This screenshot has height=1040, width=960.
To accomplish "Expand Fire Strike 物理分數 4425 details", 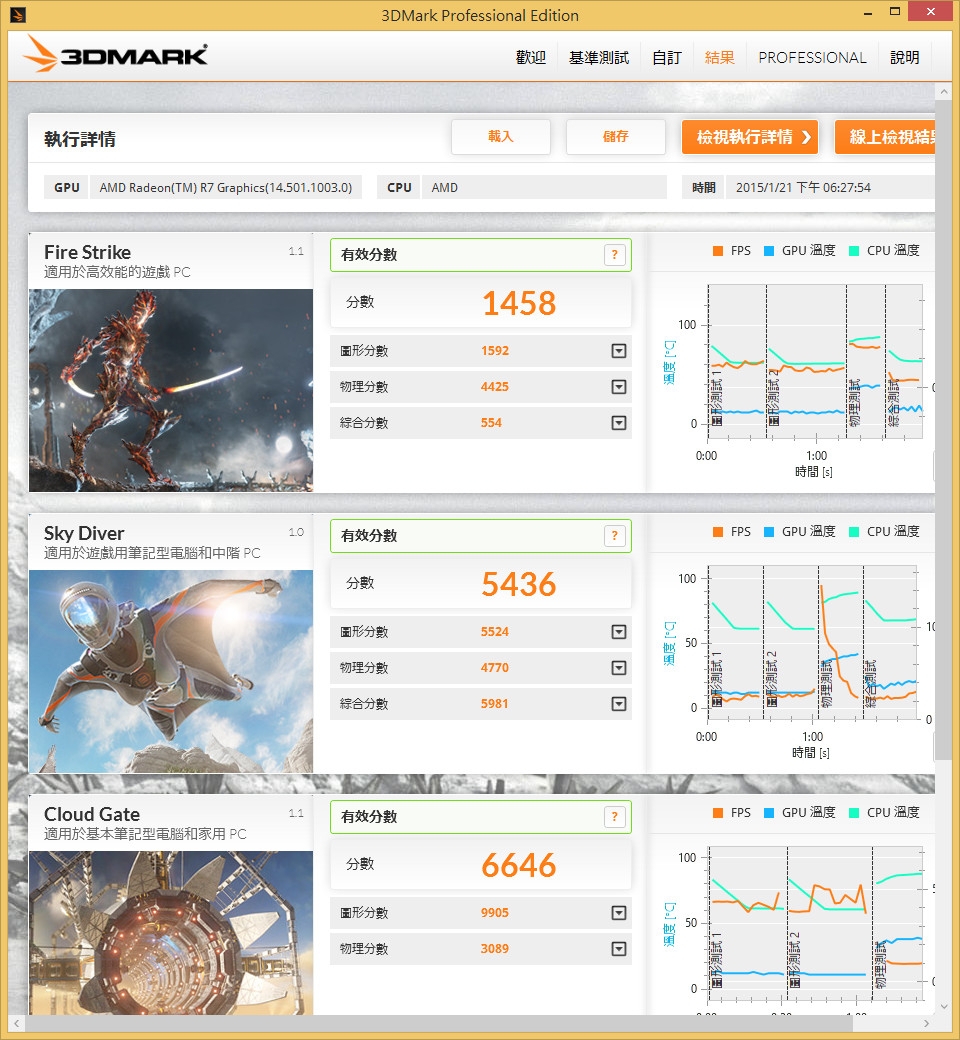I will coord(618,387).
